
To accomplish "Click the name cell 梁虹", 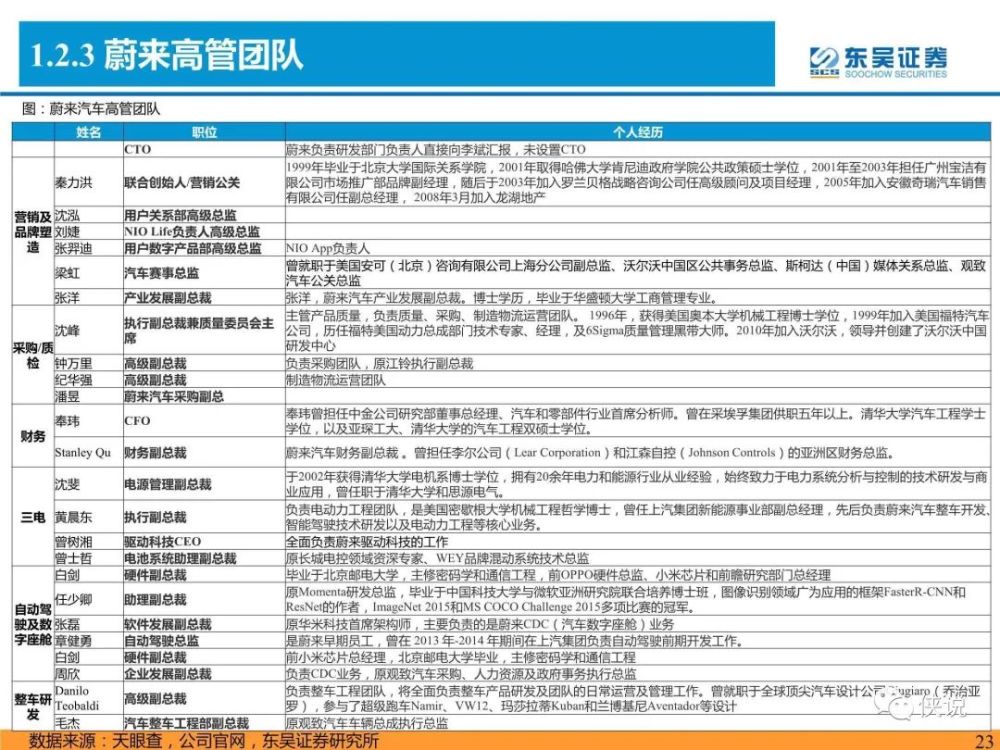I will pyautogui.click(x=89, y=273).
